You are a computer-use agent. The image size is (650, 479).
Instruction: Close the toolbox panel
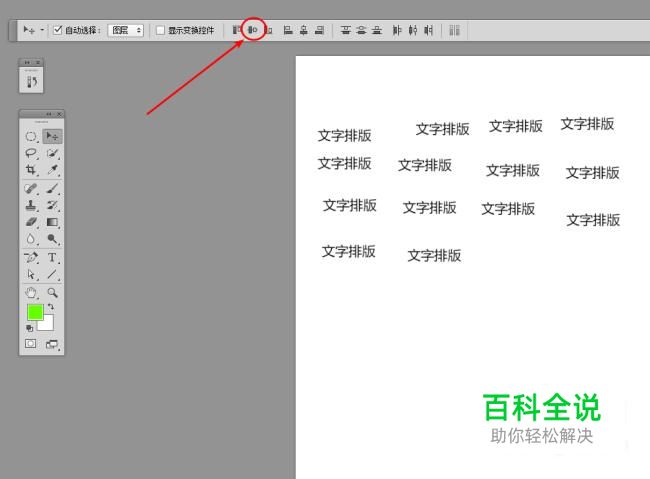[59, 114]
